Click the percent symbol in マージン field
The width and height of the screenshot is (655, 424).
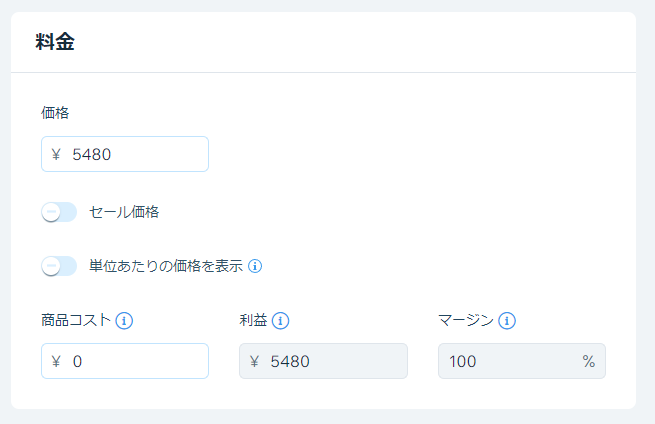coord(589,361)
